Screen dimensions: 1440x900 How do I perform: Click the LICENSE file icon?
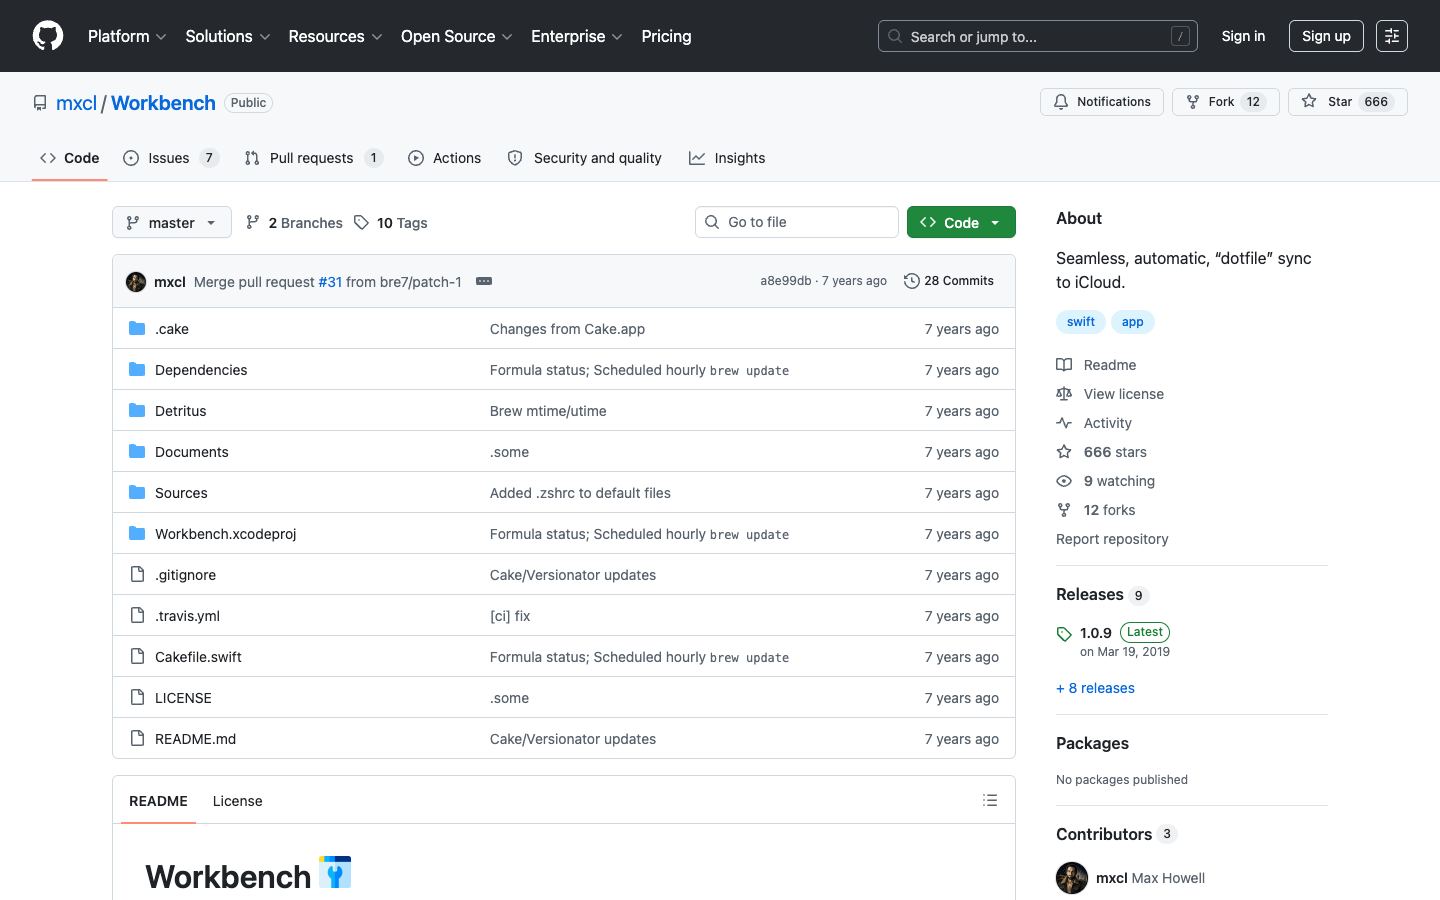click(137, 698)
